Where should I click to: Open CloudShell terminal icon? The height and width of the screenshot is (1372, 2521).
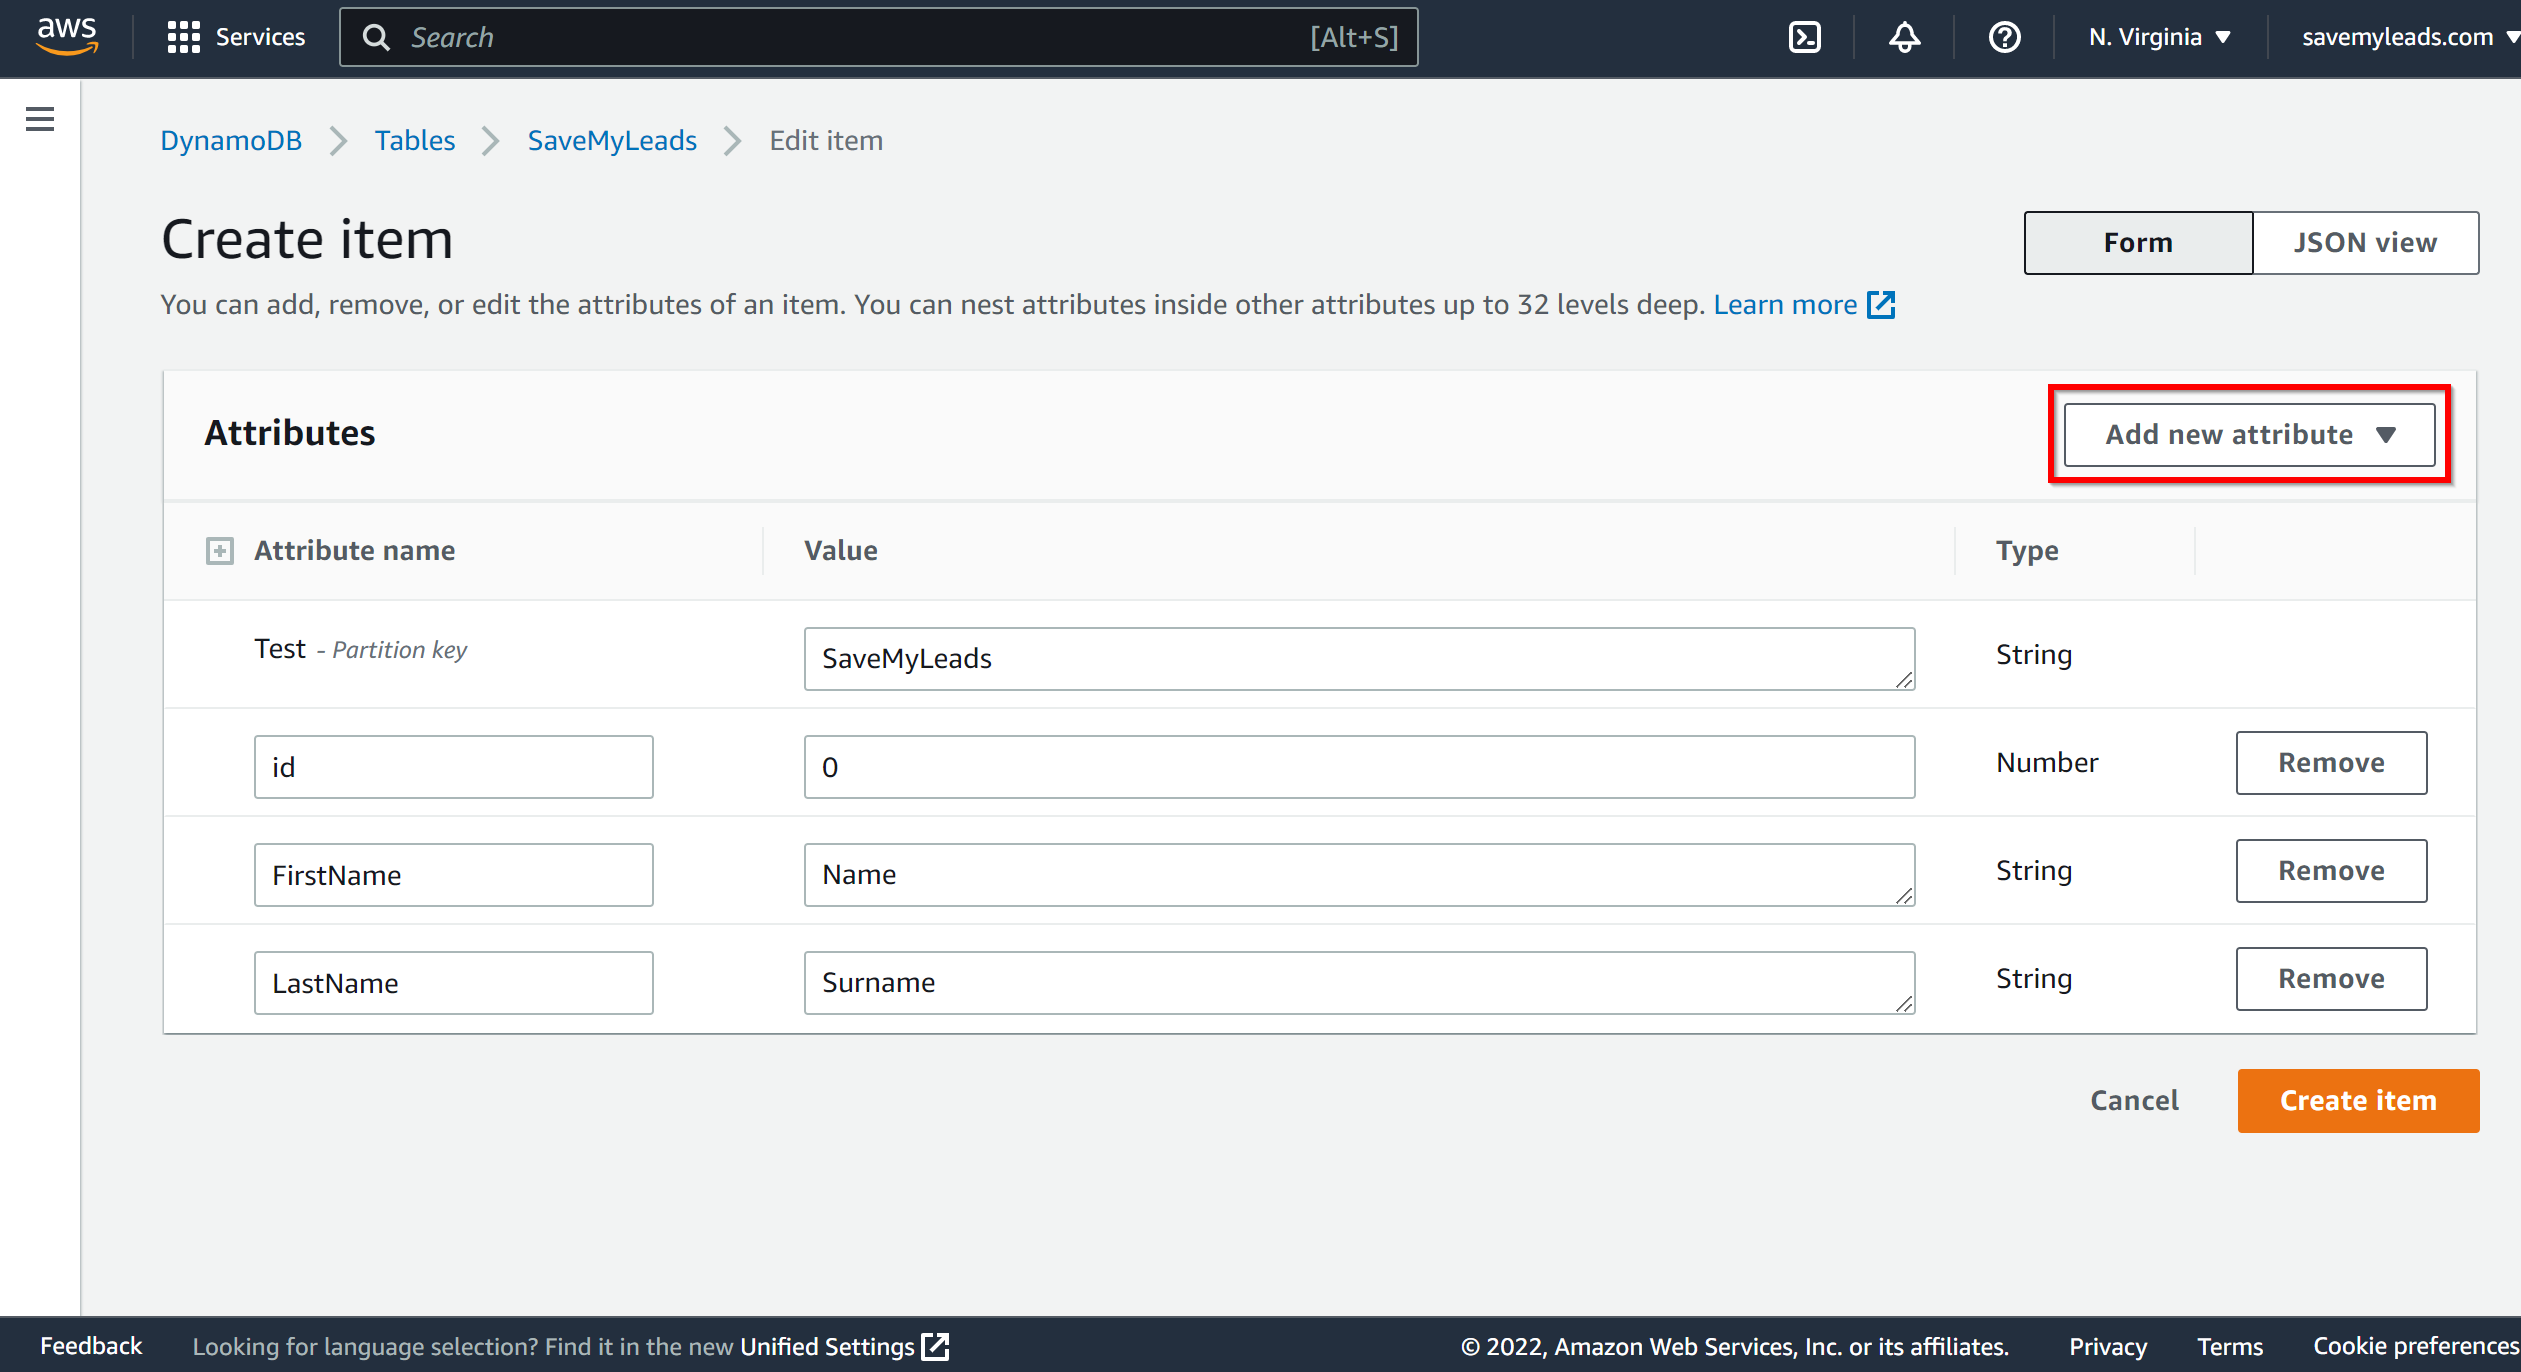click(1804, 37)
